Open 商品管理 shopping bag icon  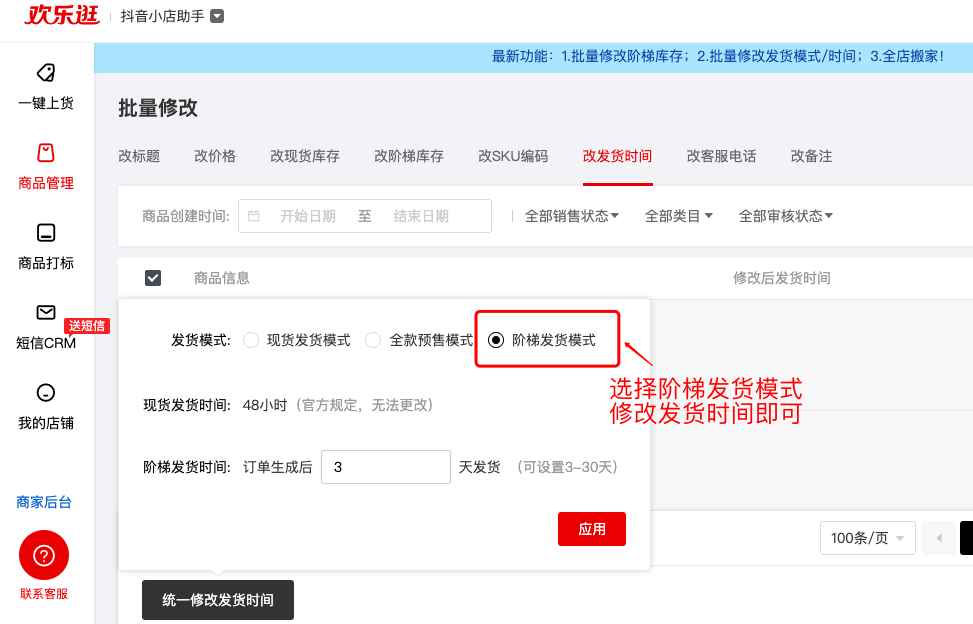[45, 153]
